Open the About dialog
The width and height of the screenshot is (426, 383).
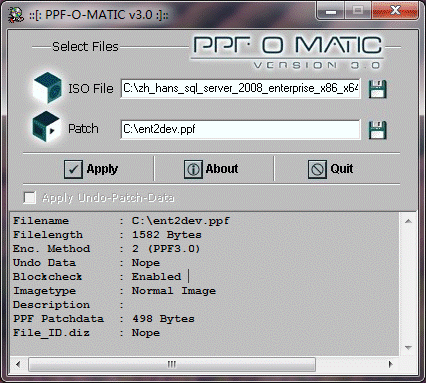pos(211,169)
